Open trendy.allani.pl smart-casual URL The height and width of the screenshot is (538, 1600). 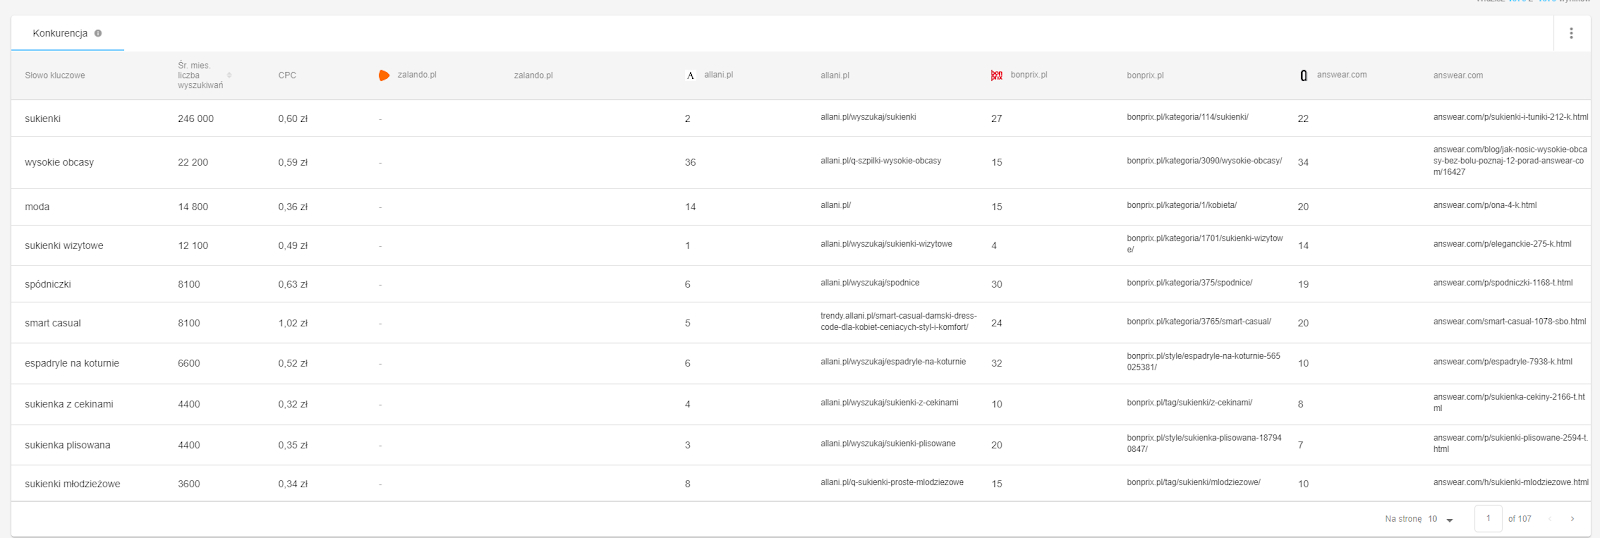click(898, 321)
